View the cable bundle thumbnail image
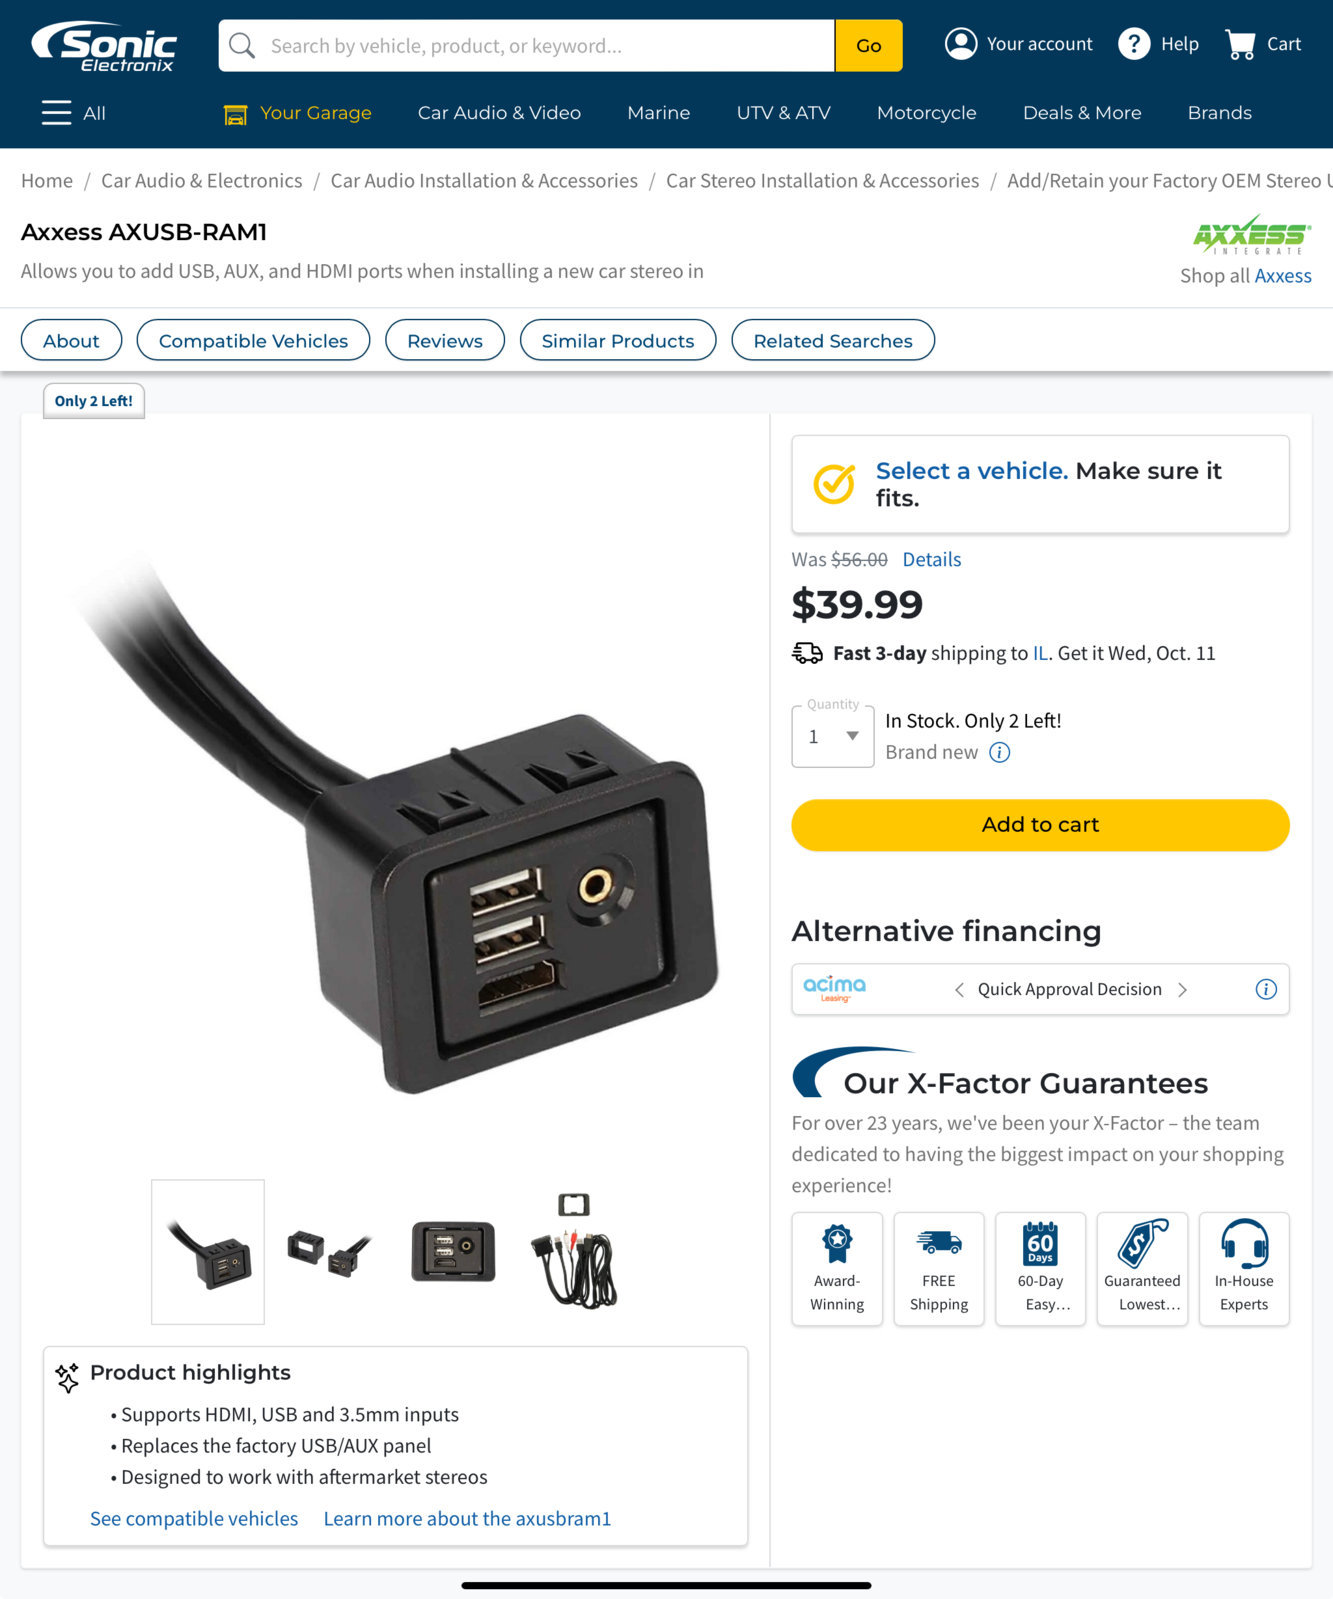This screenshot has width=1333, height=1599. [576, 1252]
